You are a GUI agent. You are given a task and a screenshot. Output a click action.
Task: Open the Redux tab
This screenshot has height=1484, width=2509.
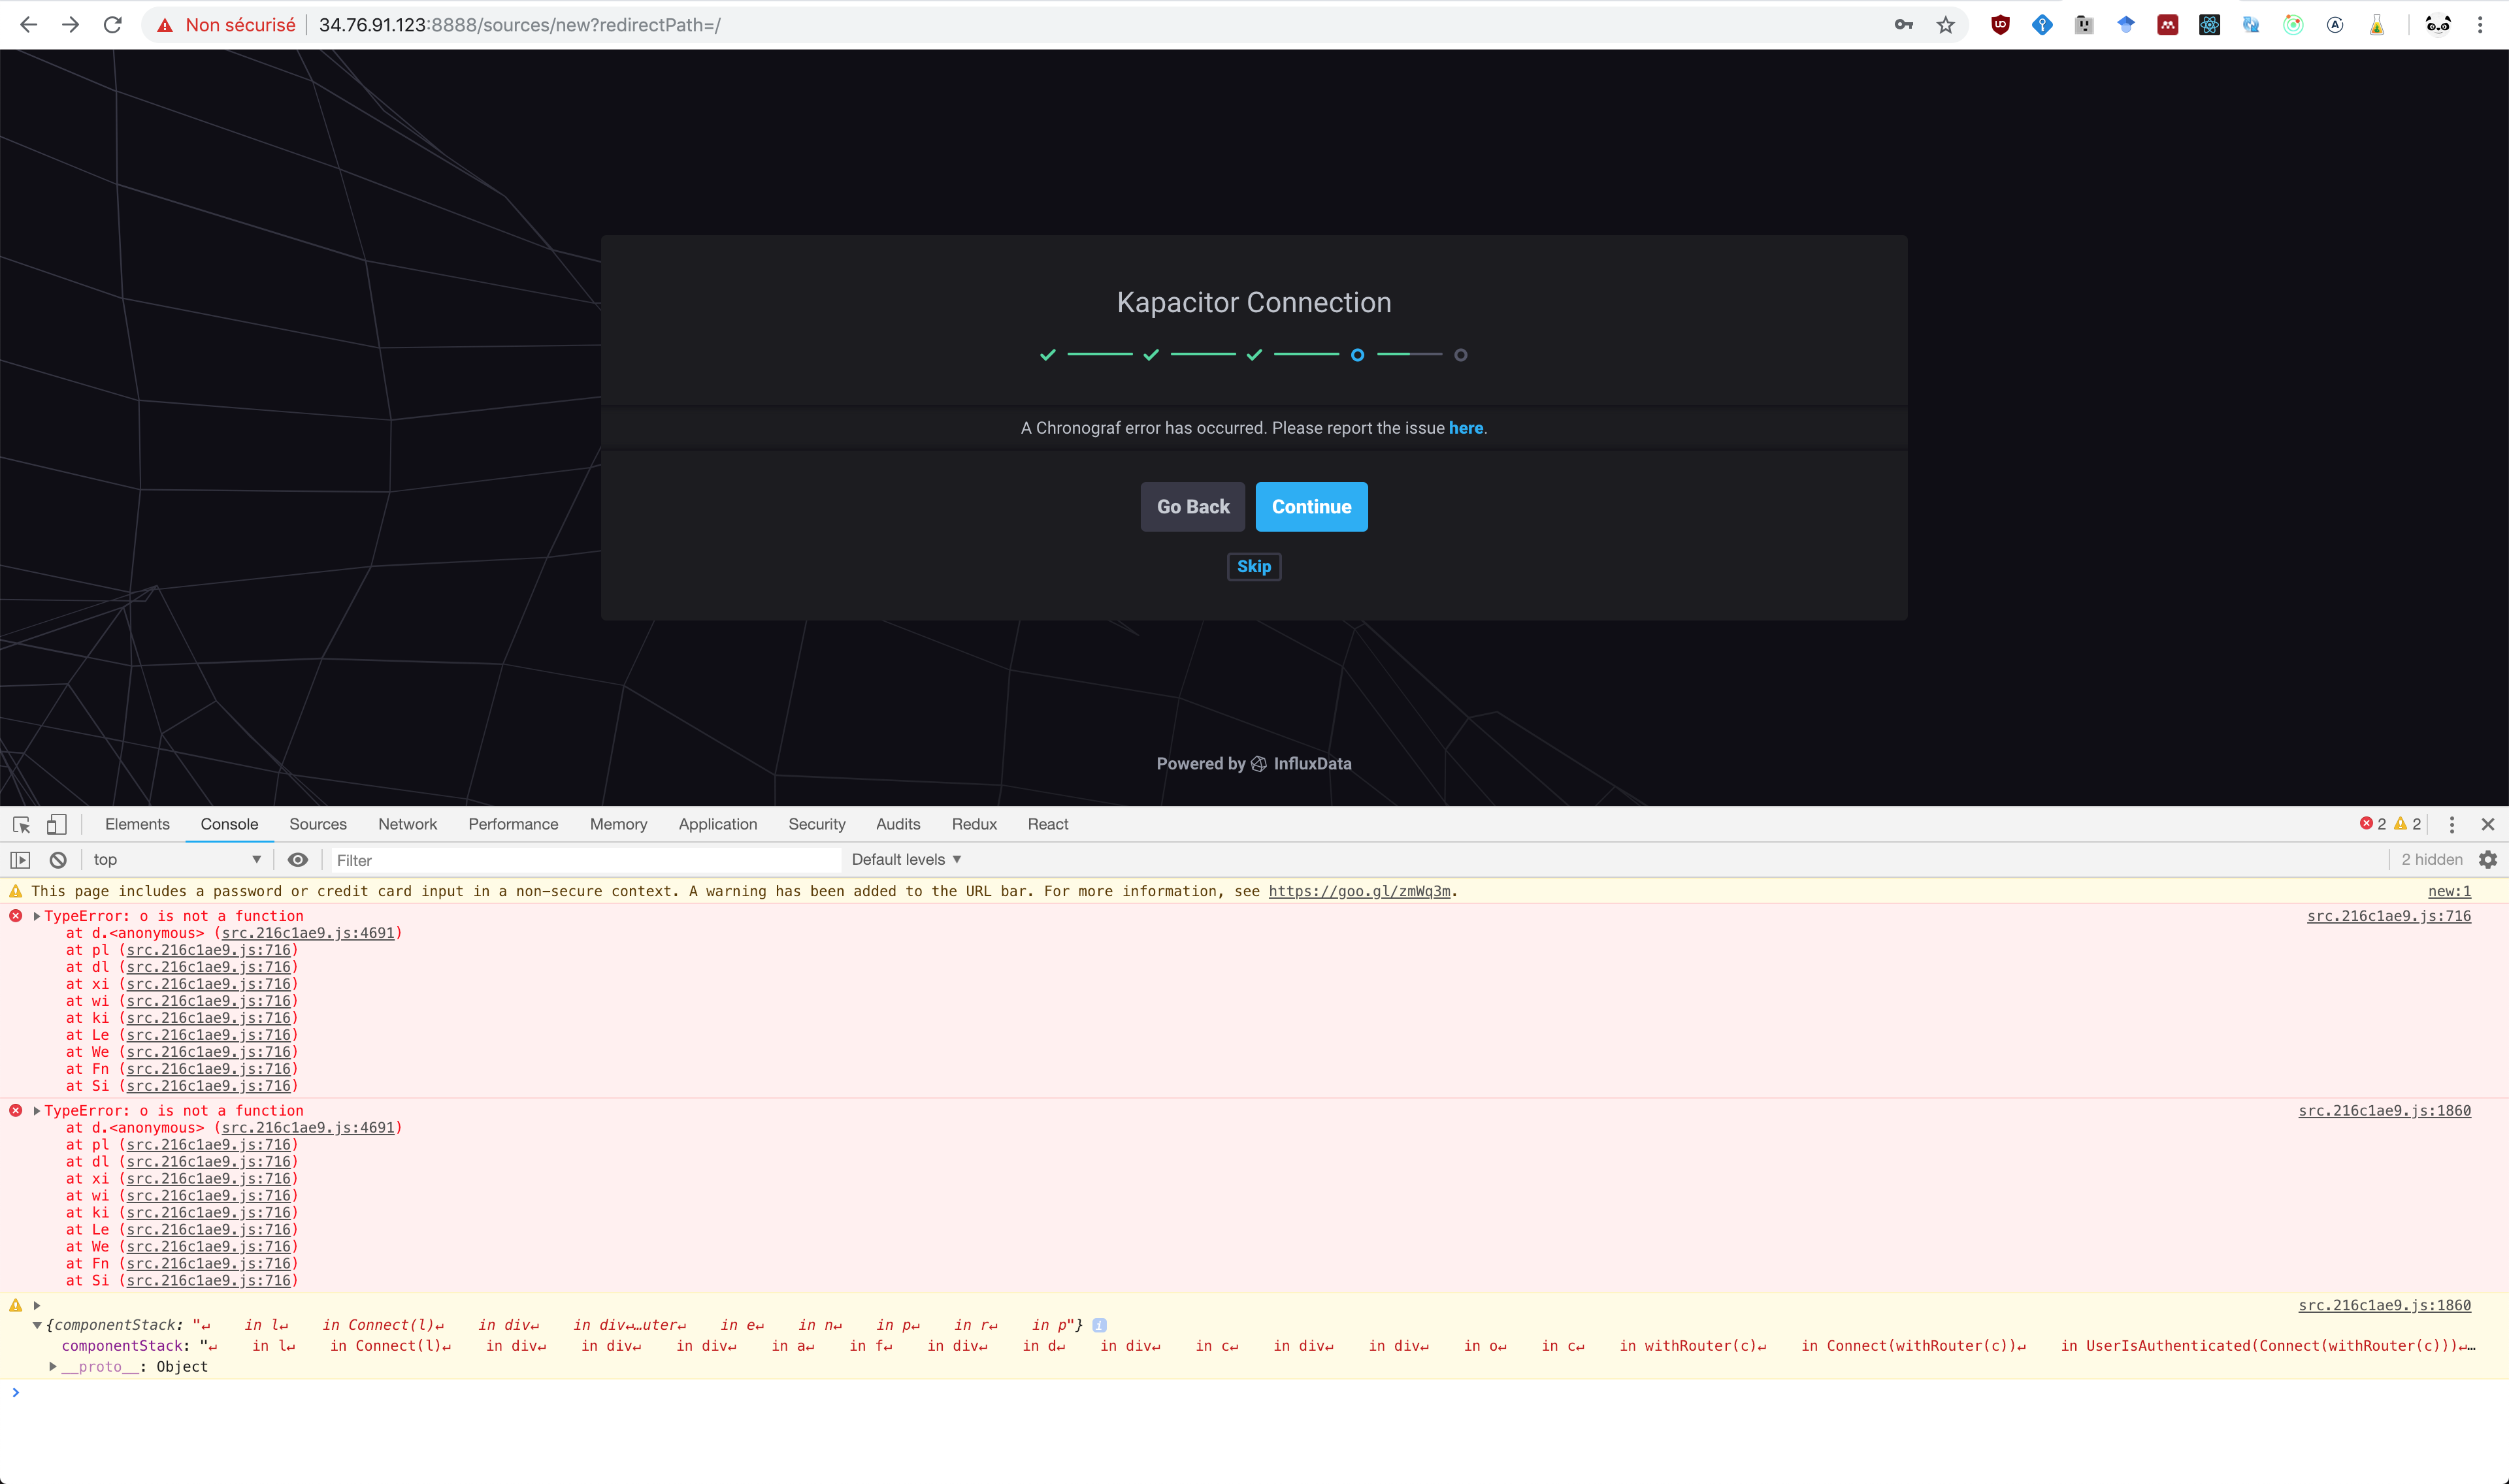[973, 824]
